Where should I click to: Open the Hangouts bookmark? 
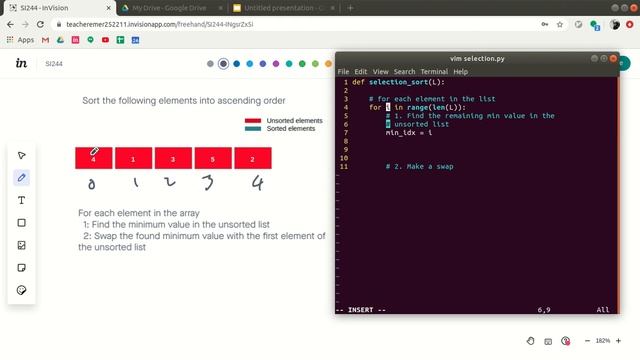[90, 40]
